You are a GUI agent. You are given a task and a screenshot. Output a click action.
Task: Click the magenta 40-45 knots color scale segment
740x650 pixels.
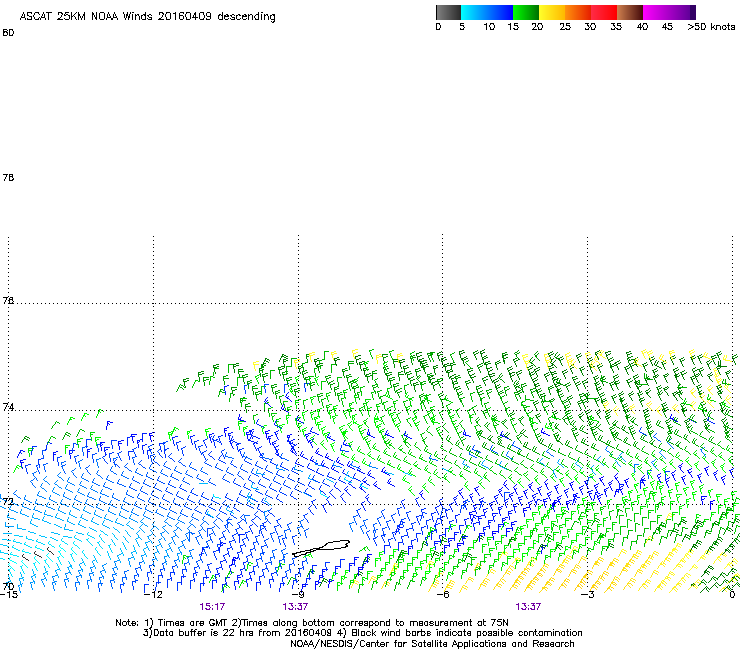656,12
